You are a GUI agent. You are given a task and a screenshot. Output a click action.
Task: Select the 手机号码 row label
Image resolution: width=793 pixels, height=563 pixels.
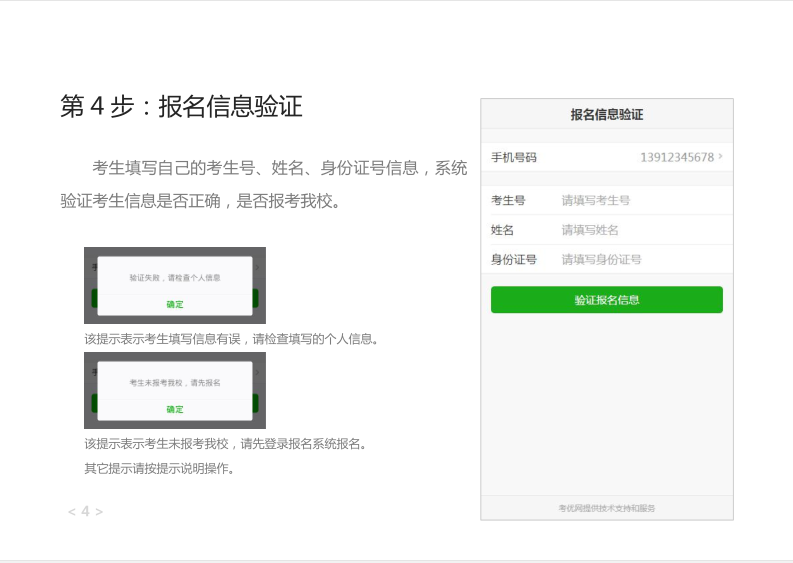point(514,157)
